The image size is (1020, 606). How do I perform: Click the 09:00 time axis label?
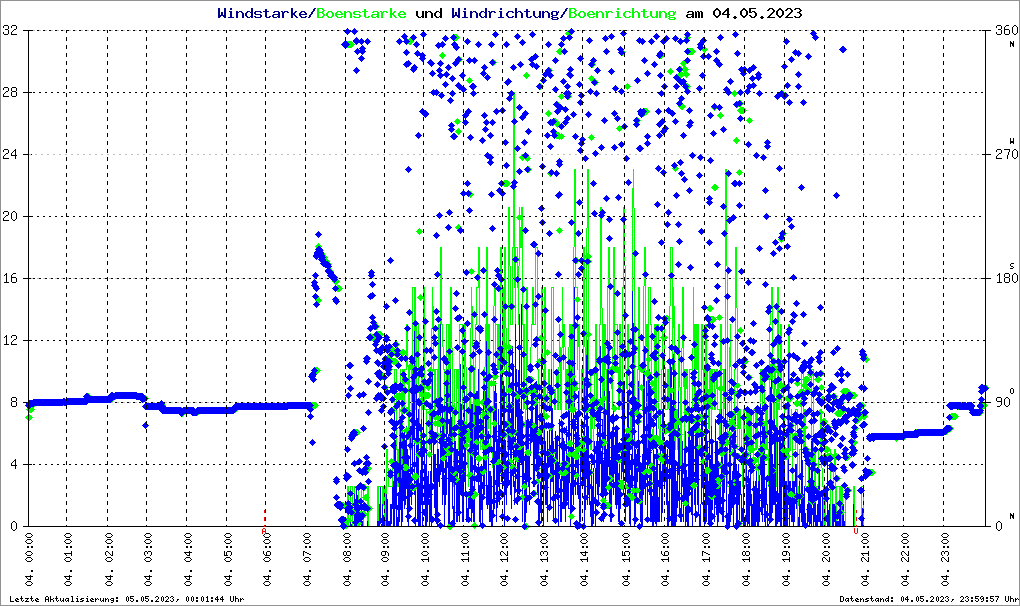tap(387, 560)
